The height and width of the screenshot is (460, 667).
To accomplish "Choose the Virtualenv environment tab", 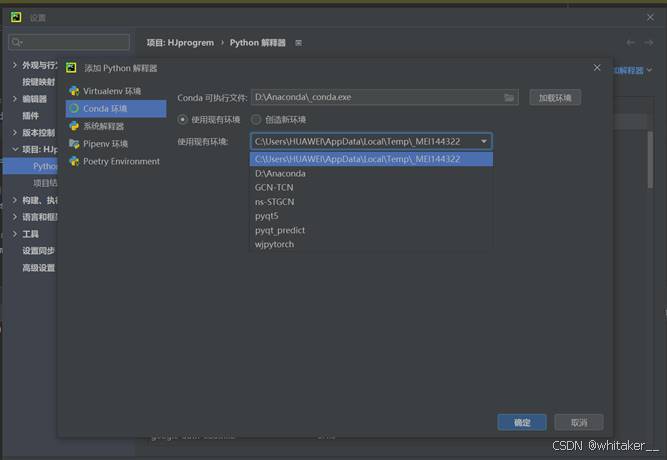I will 116,91.
